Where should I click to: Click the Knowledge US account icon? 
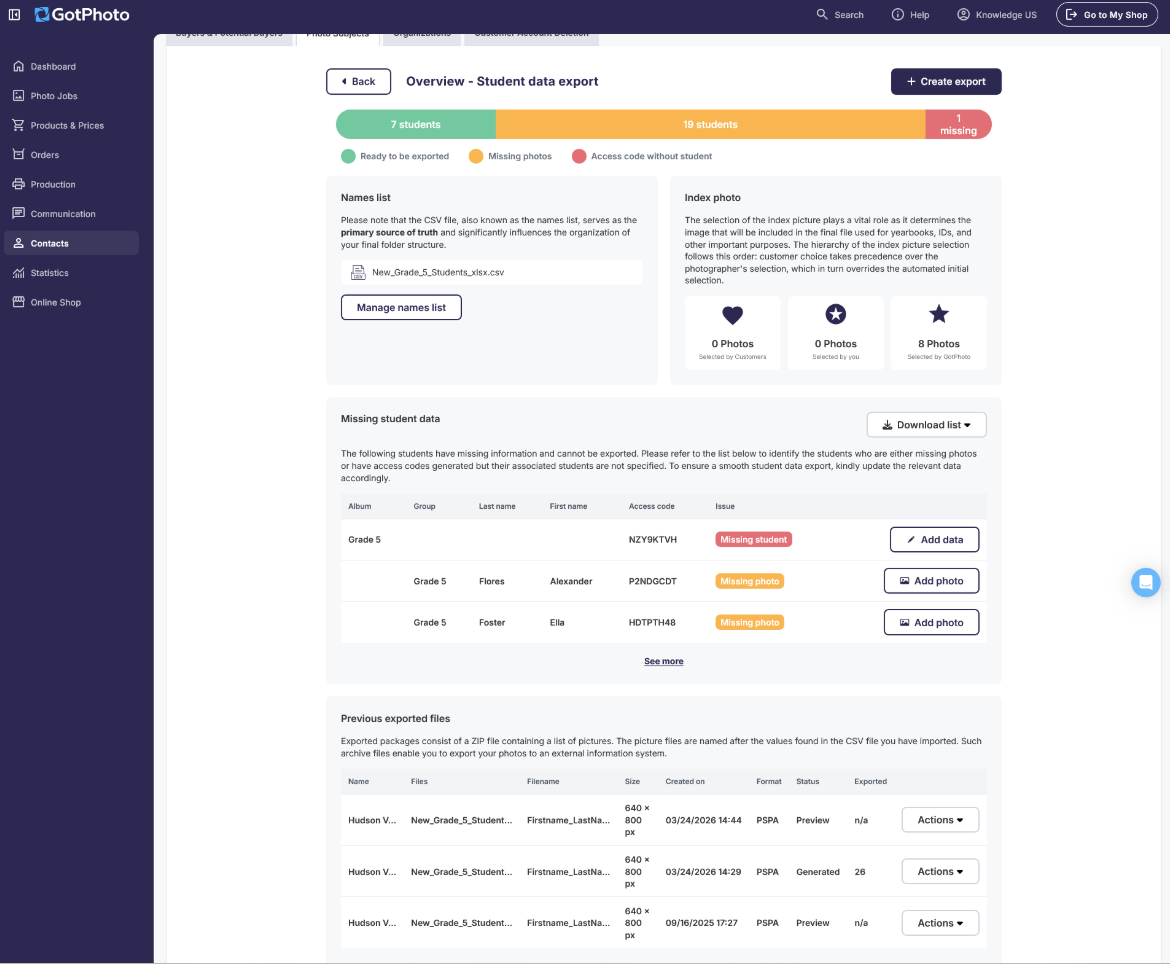pos(963,14)
